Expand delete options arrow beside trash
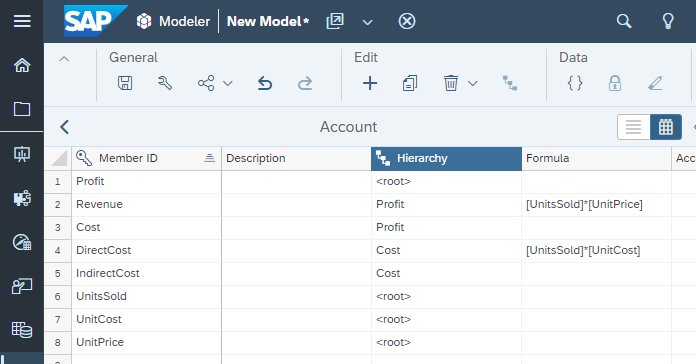 click(x=473, y=83)
